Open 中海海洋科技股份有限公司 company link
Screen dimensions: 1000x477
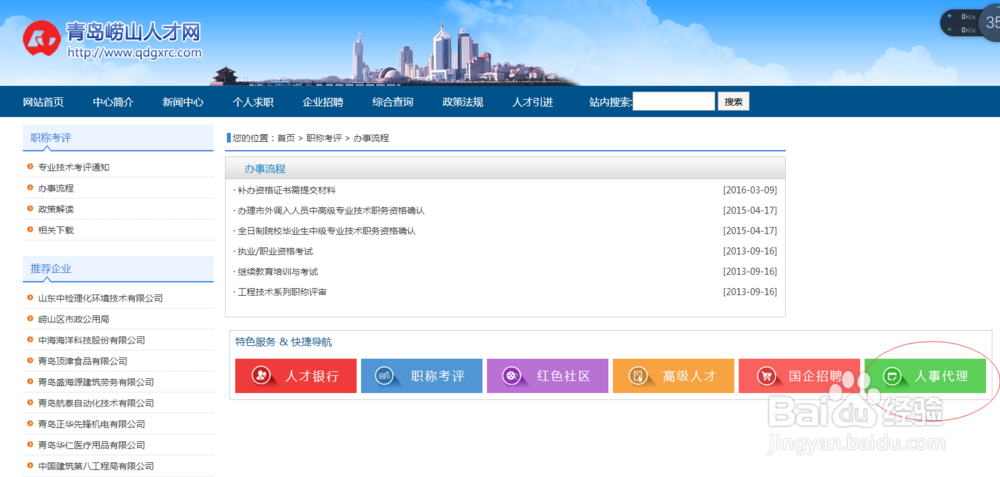coord(92,340)
